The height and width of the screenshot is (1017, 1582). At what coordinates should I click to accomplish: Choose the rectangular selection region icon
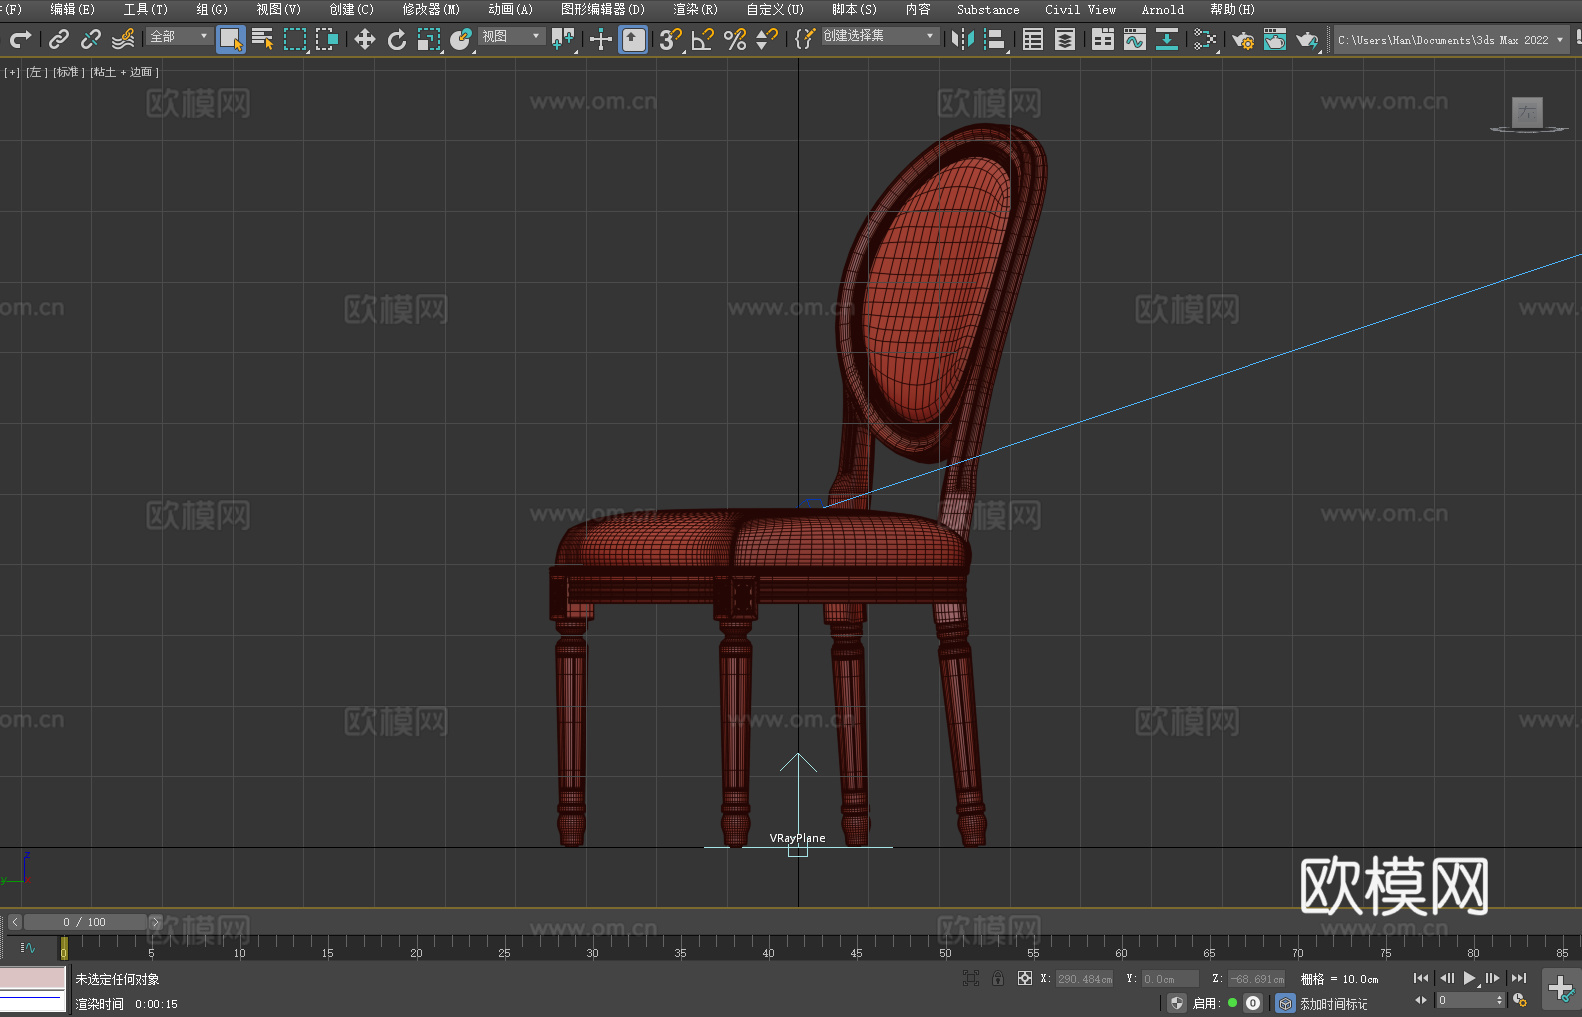click(x=295, y=39)
